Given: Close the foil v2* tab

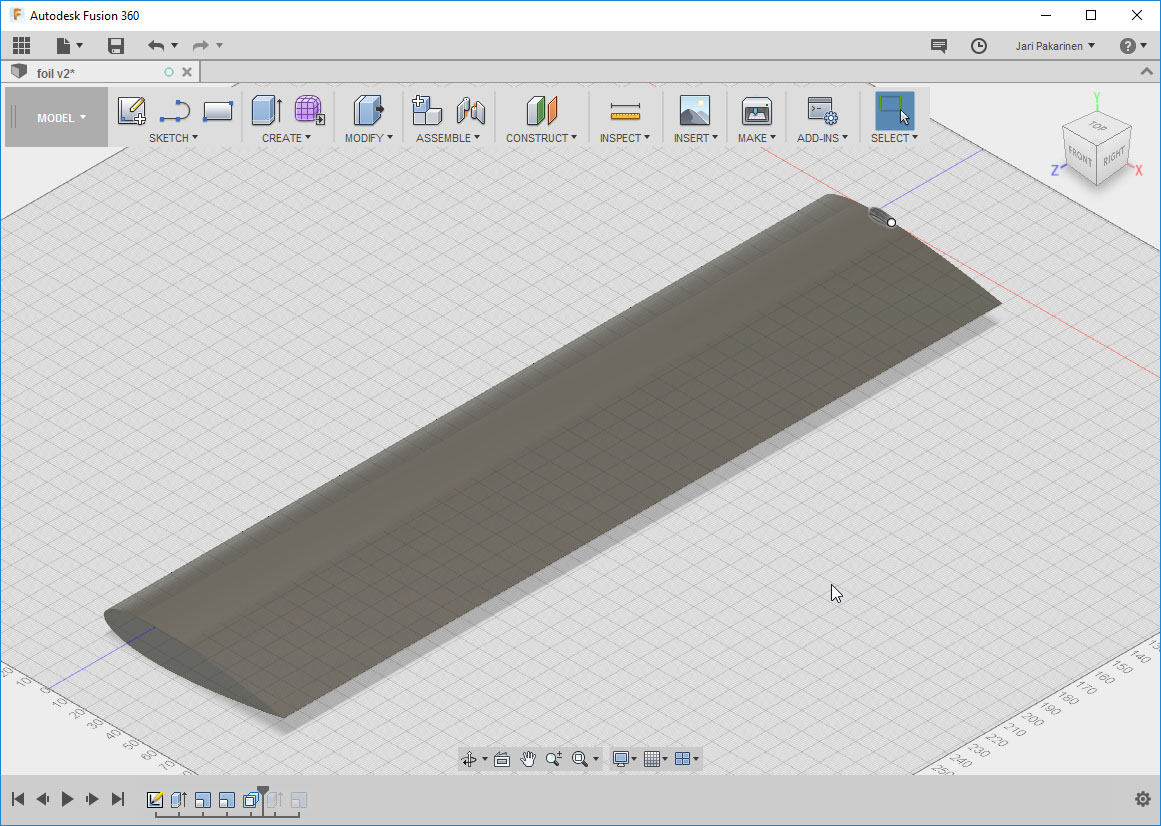Looking at the screenshot, I should pyautogui.click(x=187, y=72).
